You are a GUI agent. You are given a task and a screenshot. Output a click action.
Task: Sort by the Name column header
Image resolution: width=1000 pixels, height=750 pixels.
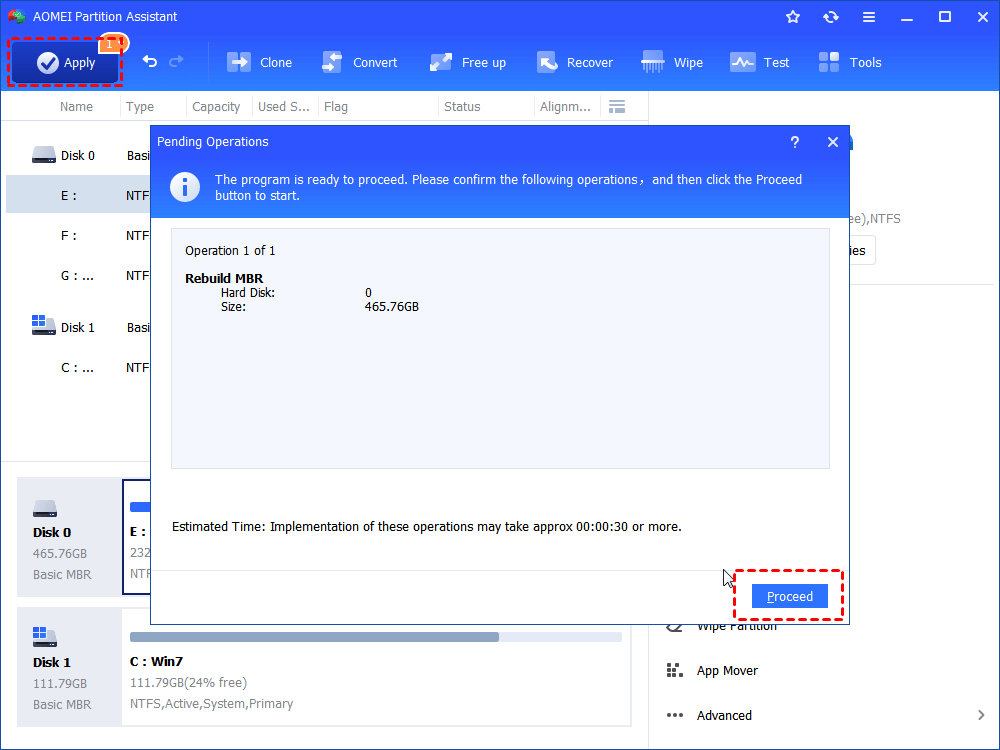[x=76, y=107]
